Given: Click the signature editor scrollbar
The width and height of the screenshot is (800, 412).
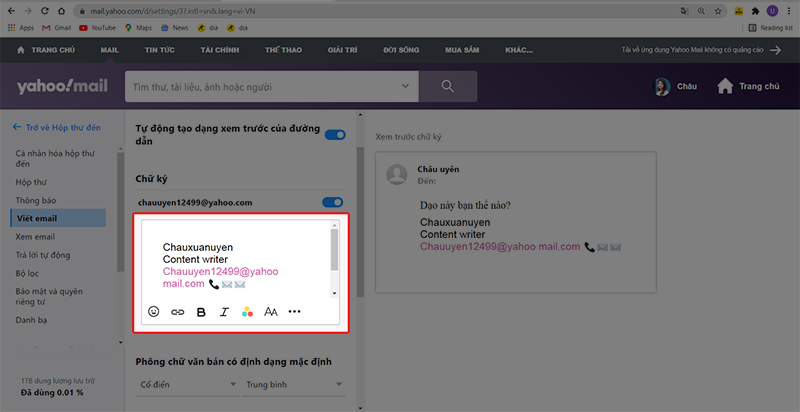Looking at the screenshot, I should [x=334, y=250].
